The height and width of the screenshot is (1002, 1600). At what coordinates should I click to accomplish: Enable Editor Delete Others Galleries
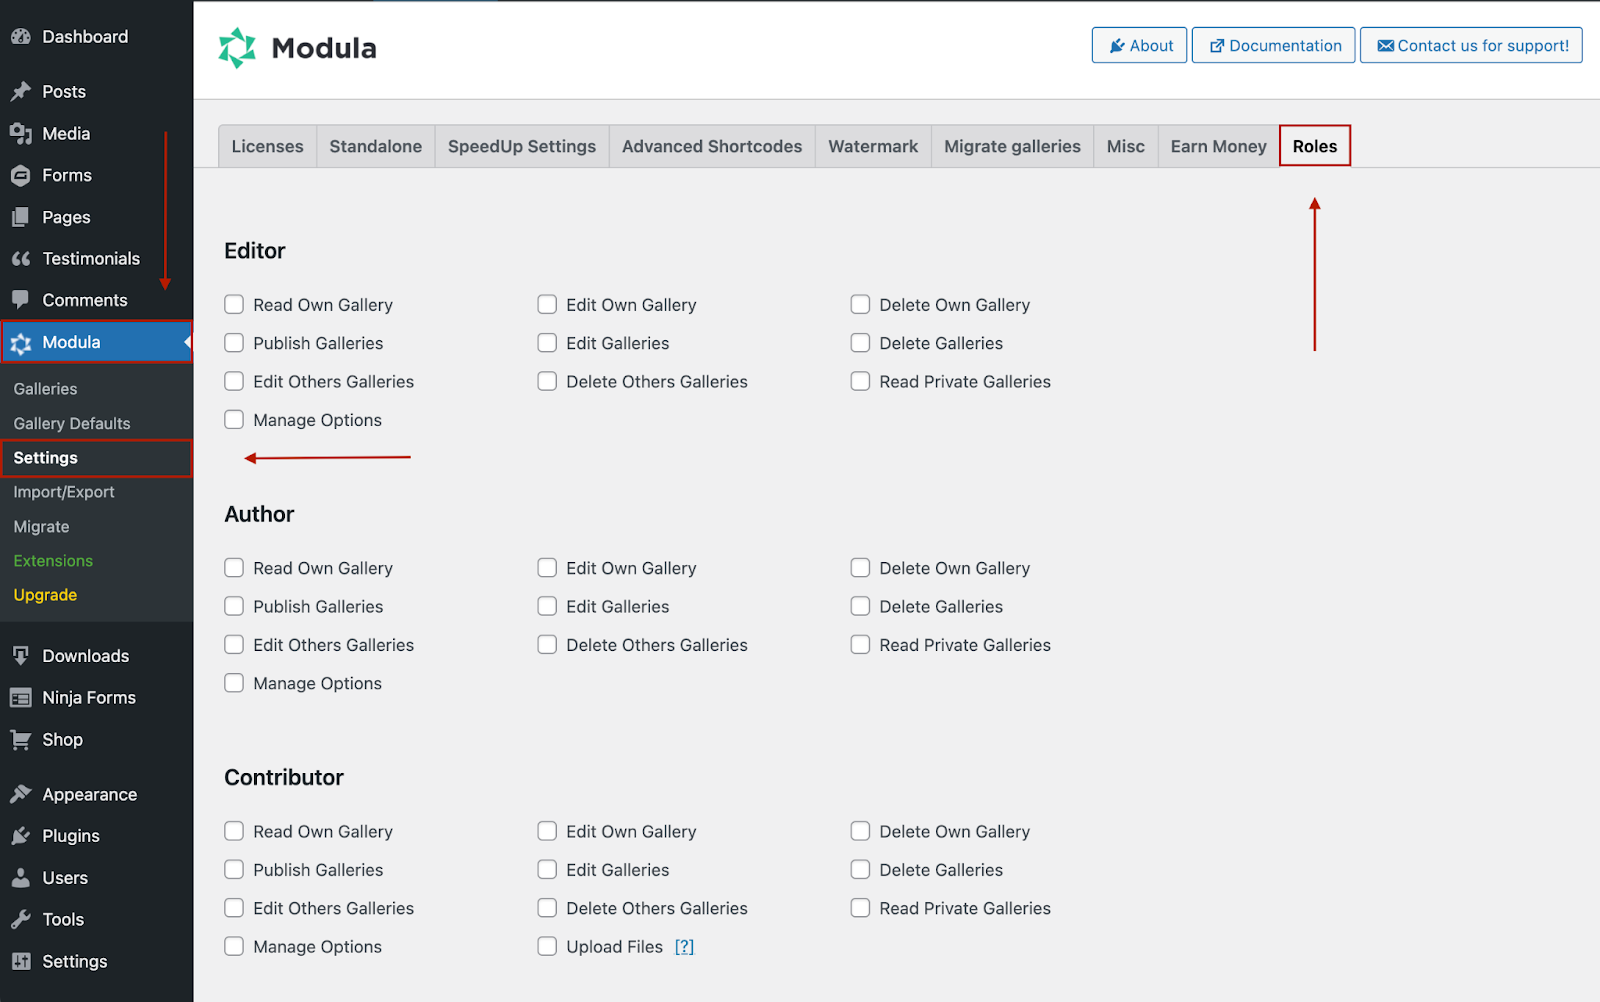click(547, 381)
